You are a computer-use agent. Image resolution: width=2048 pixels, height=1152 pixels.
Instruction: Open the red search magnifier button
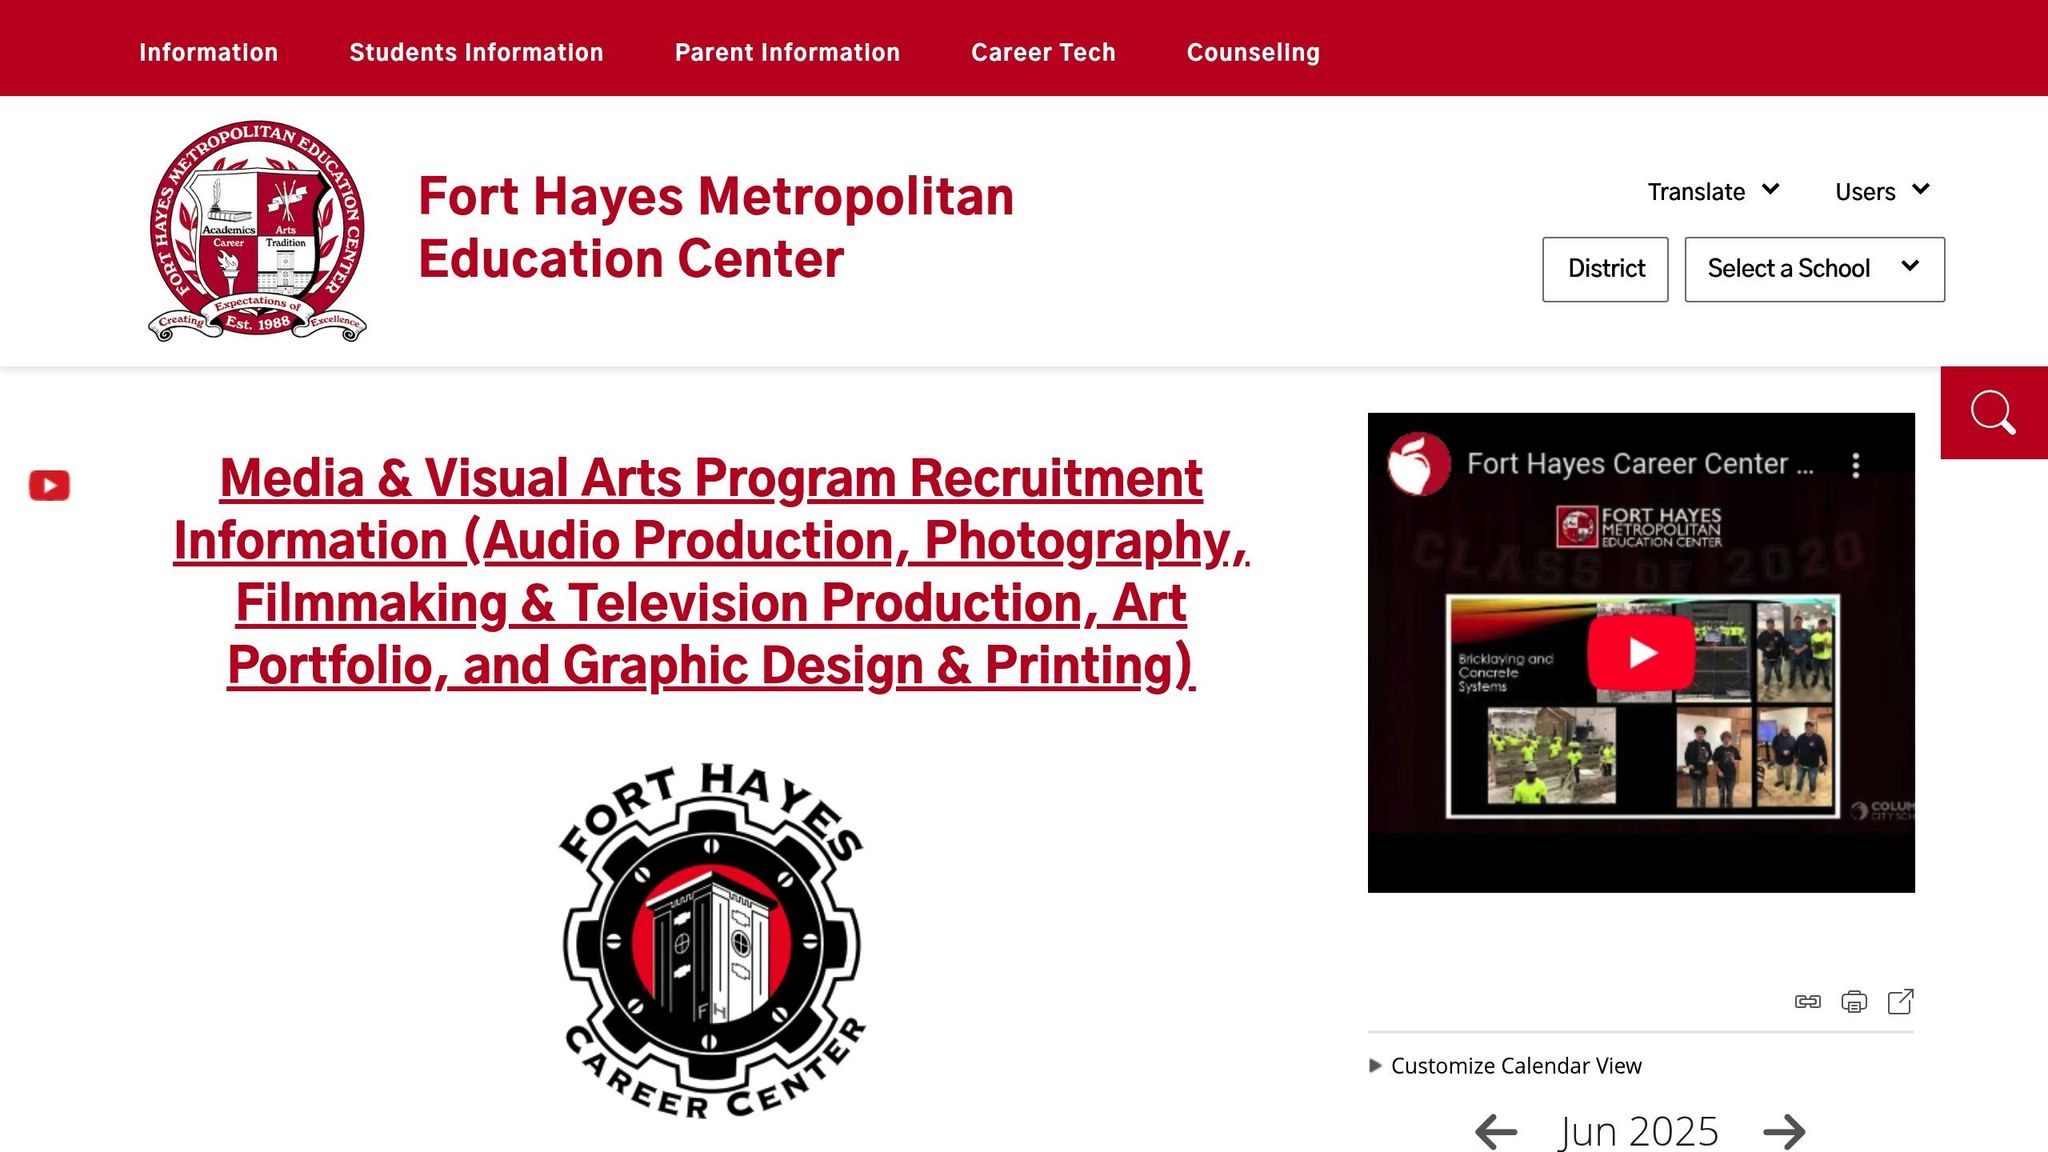1994,413
